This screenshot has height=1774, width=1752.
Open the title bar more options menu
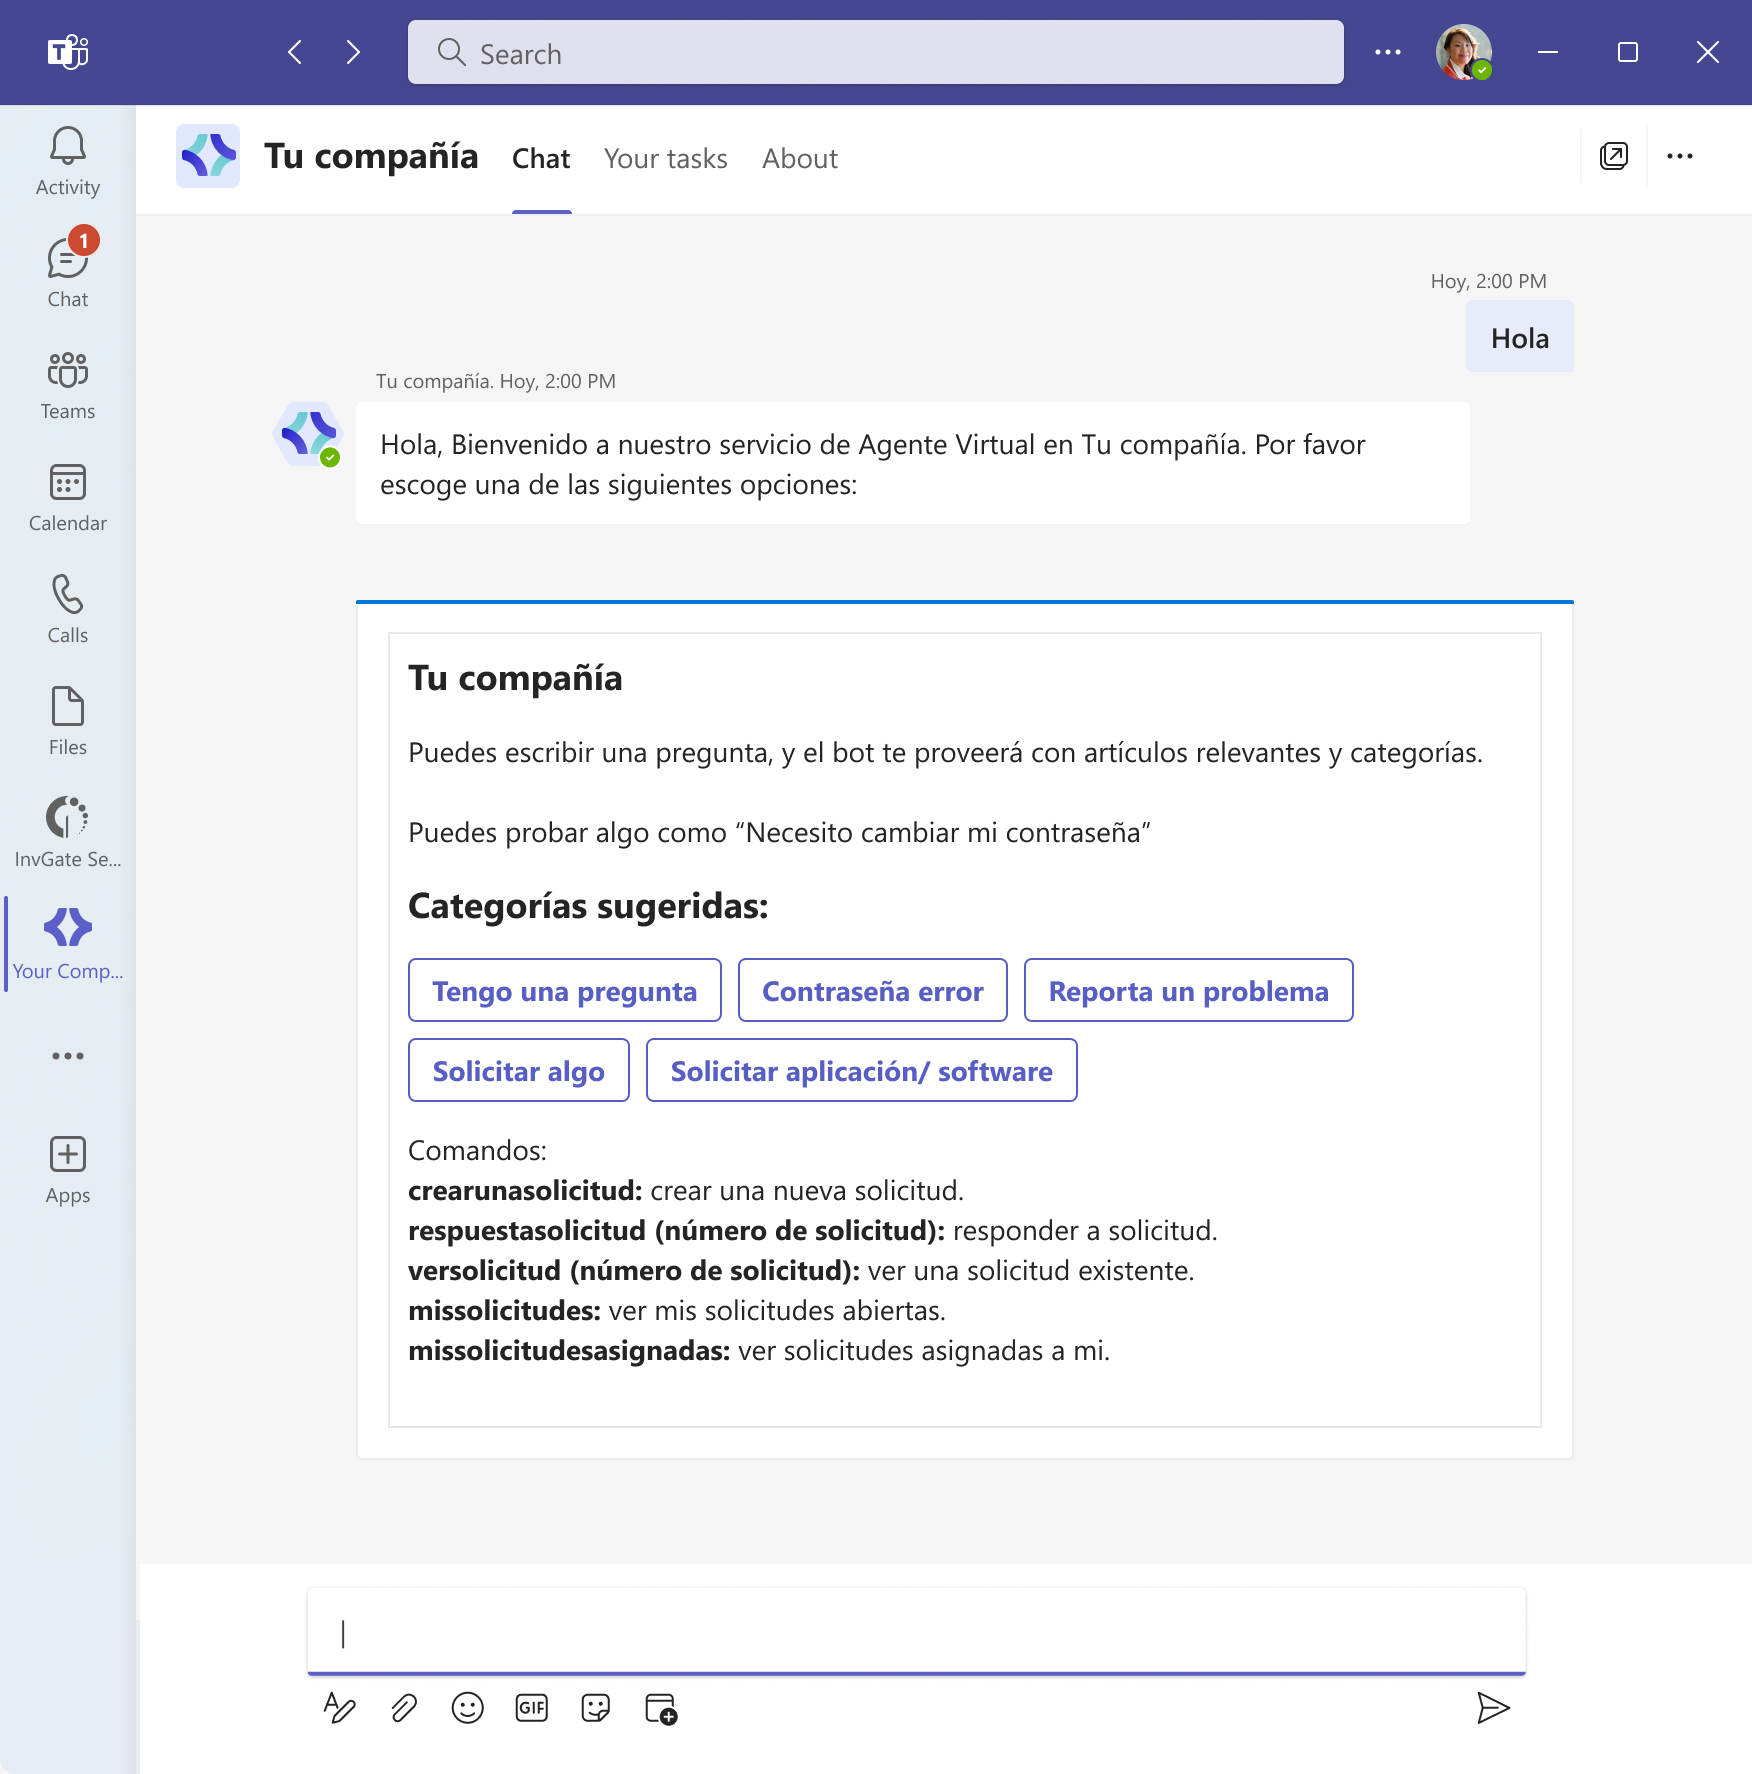1388,52
